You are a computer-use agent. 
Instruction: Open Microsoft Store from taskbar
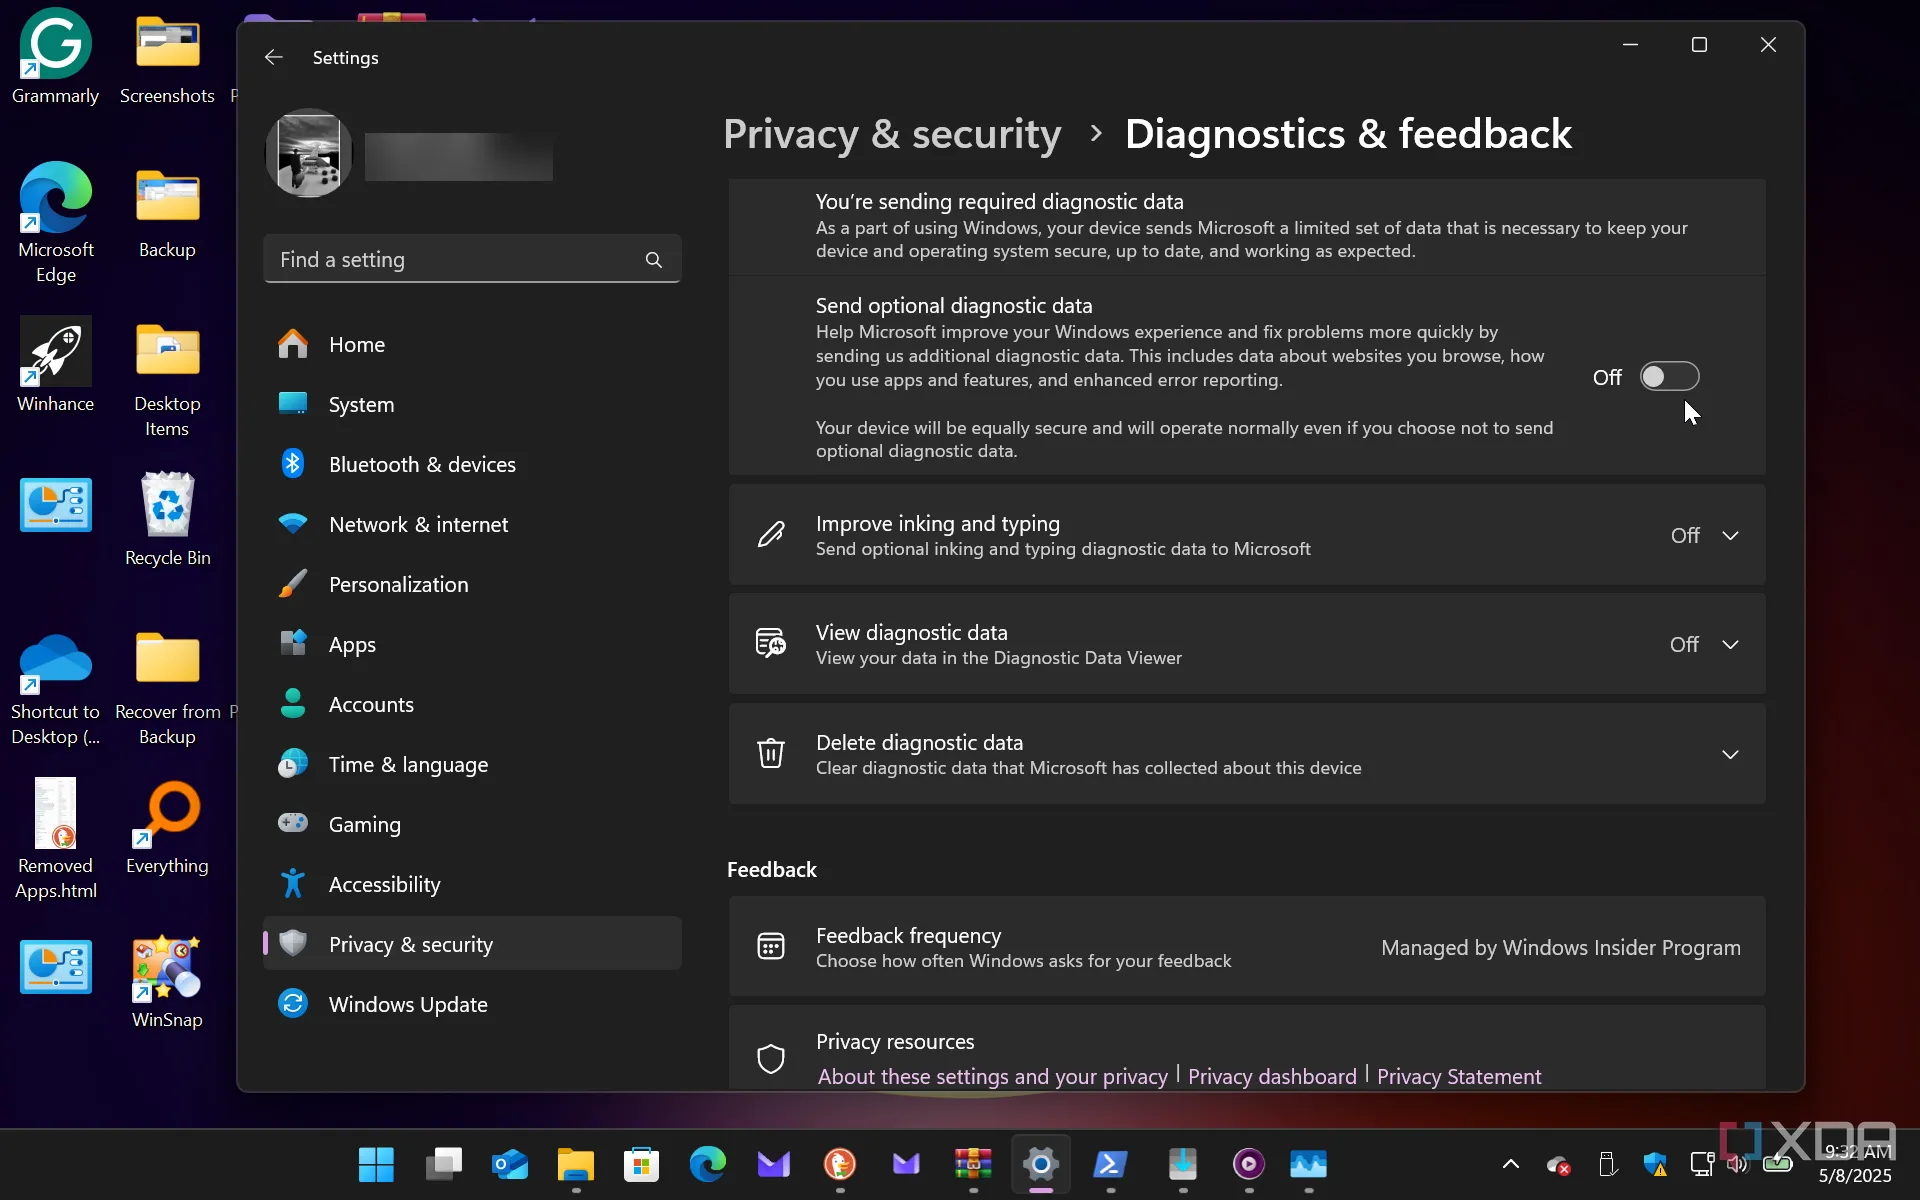point(641,1164)
